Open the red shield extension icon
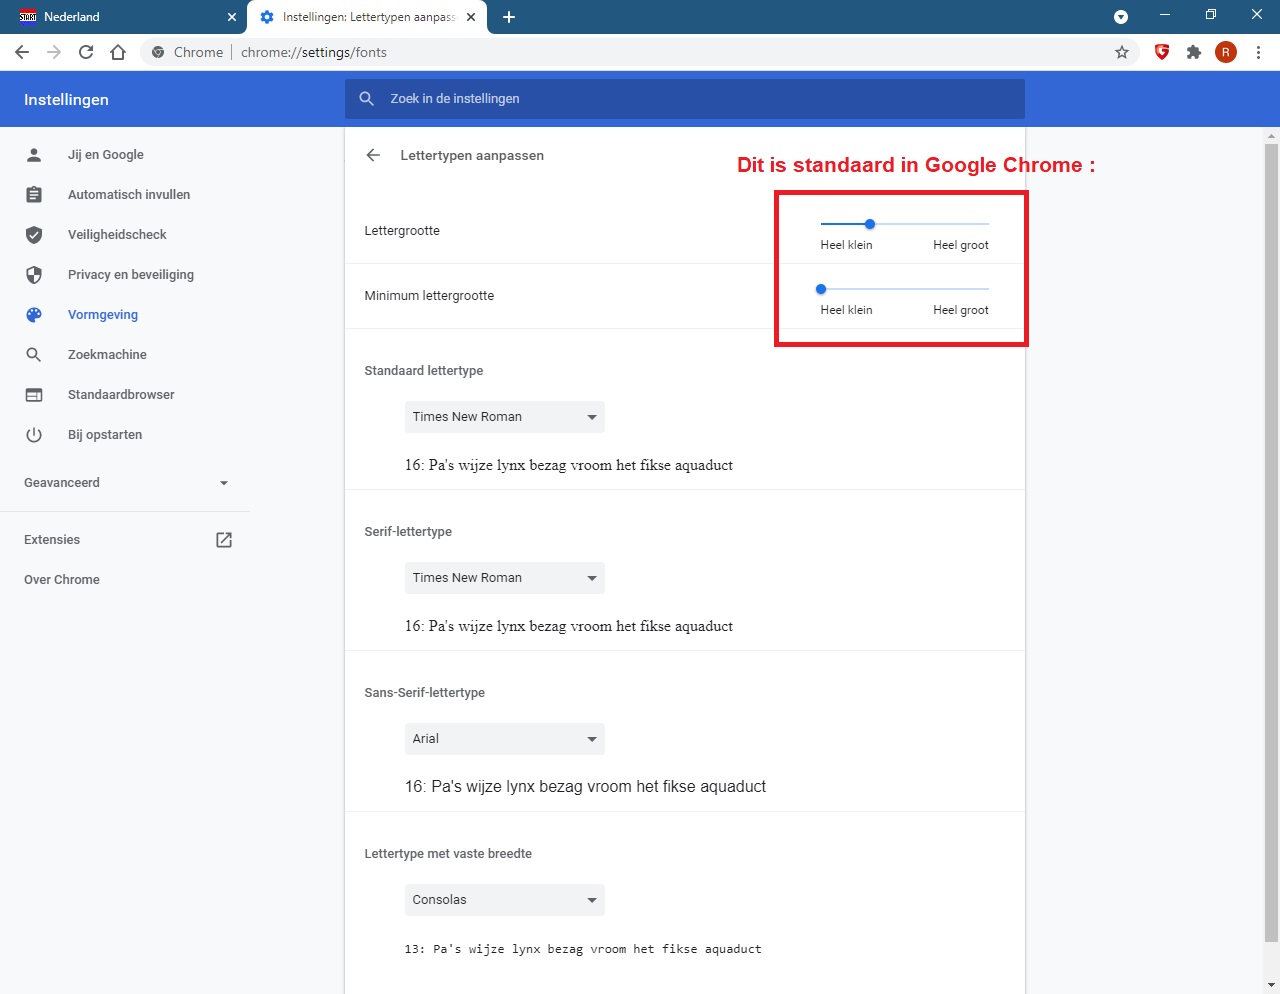Screen dimensions: 1280x994 (1162, 52)
